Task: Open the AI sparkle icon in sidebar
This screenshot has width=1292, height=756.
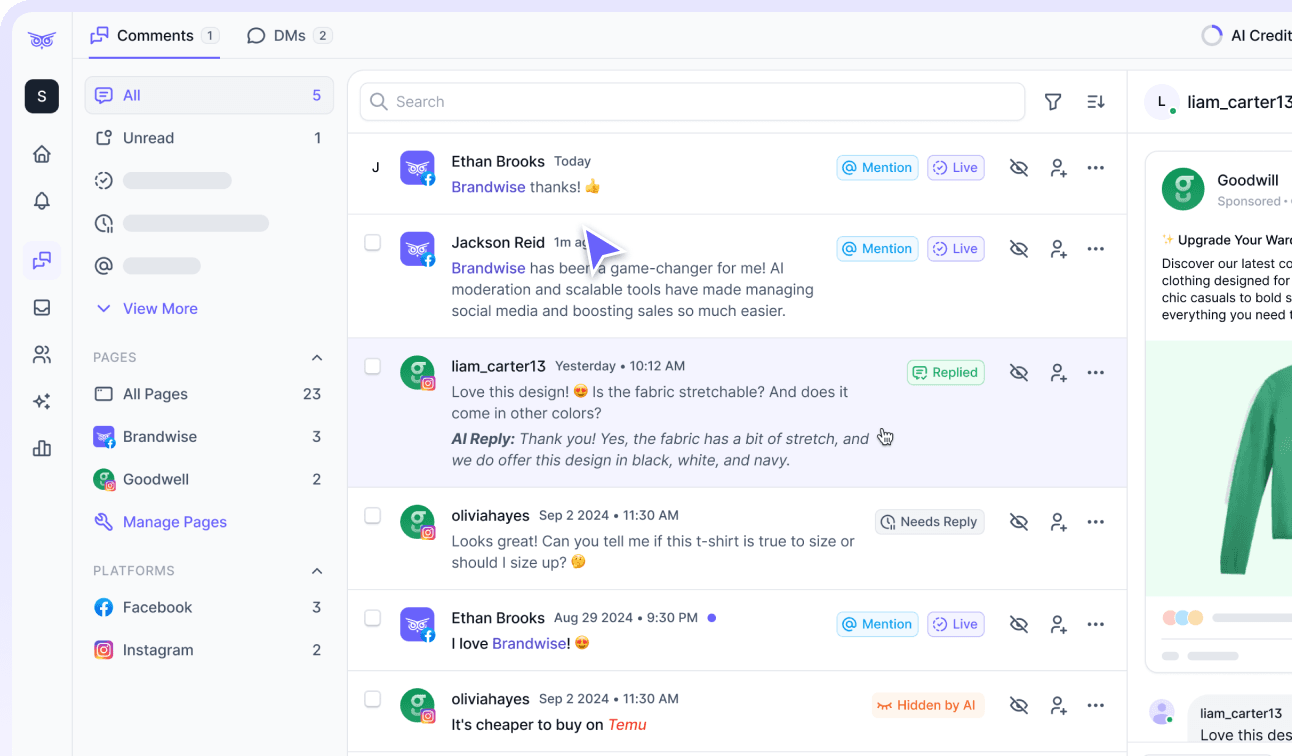Action: pos(42,401)
